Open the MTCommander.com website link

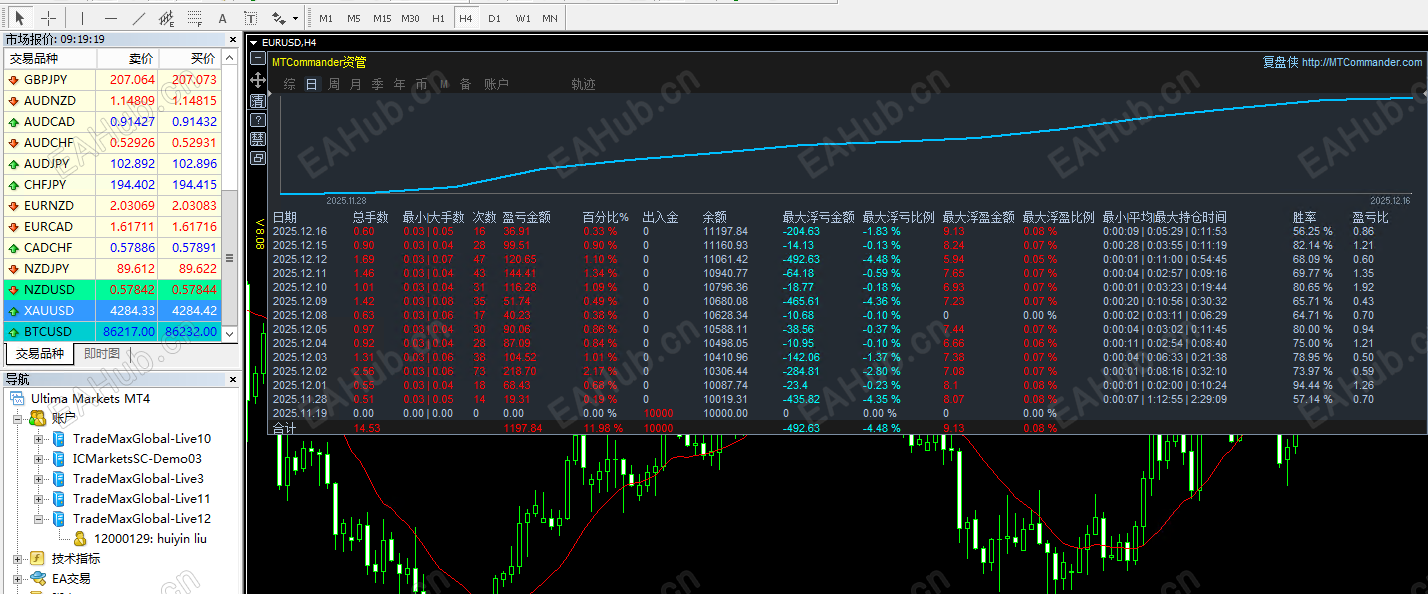click(x=1362, y=62)
